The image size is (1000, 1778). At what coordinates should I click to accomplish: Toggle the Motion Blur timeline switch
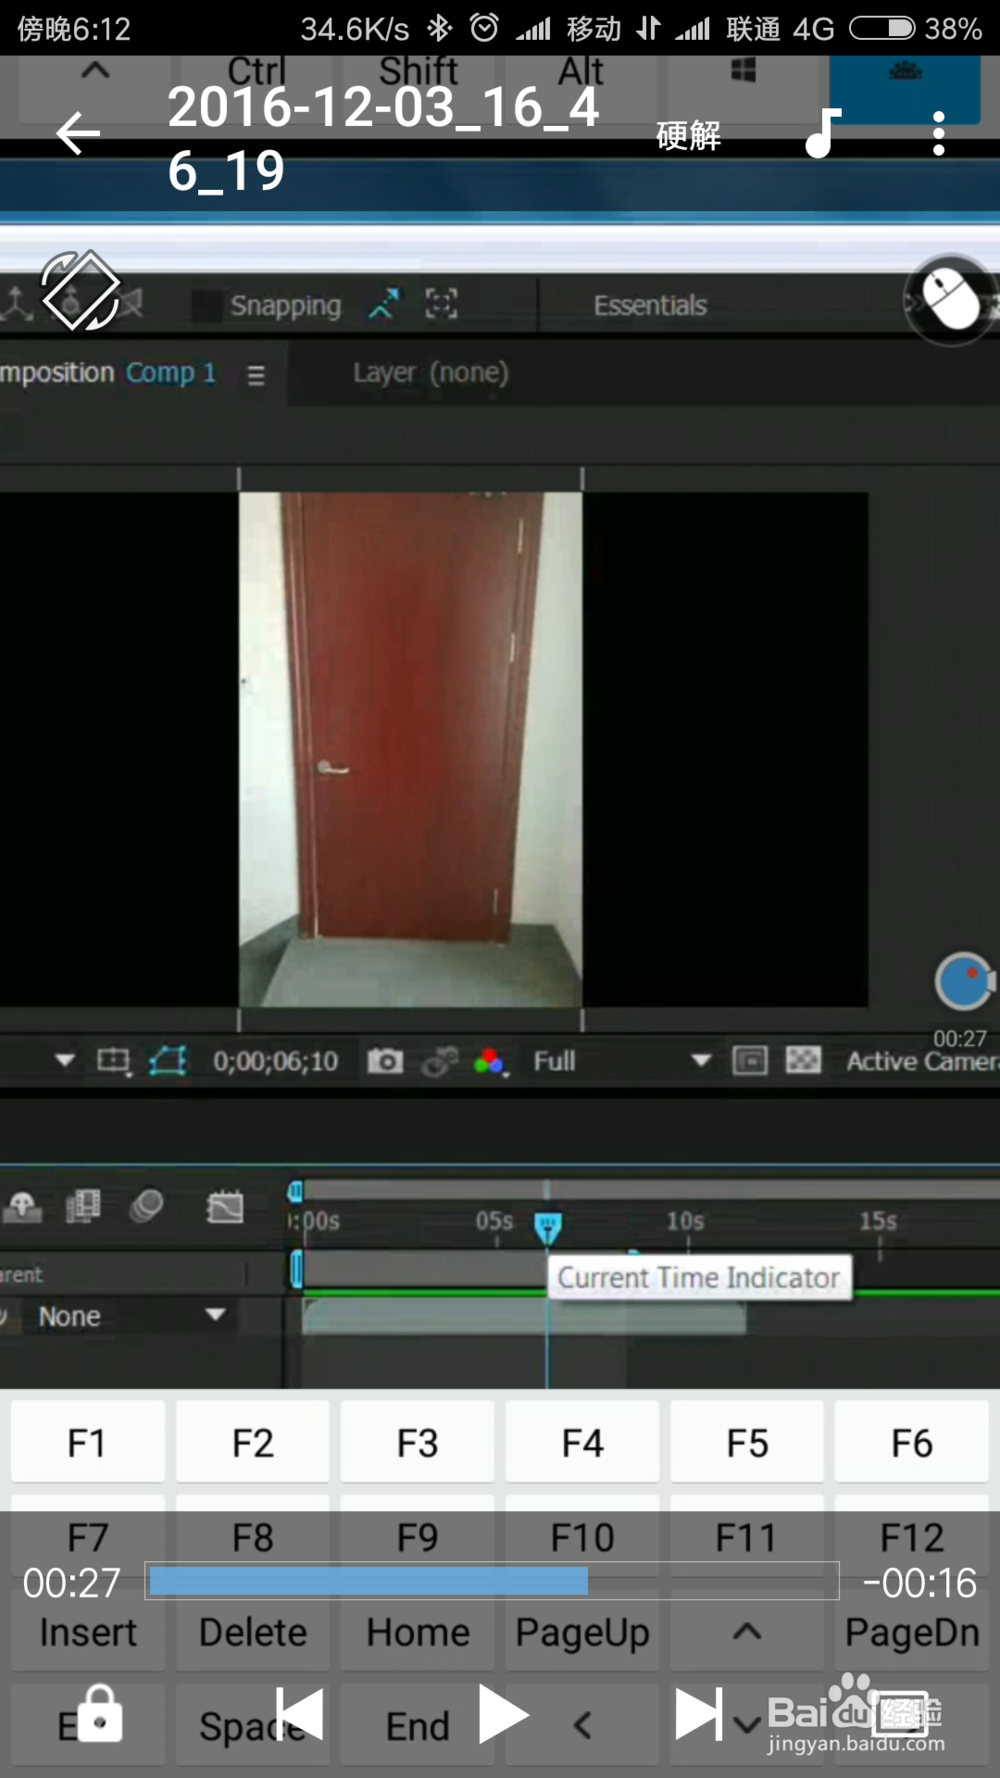coord(146,1206)
